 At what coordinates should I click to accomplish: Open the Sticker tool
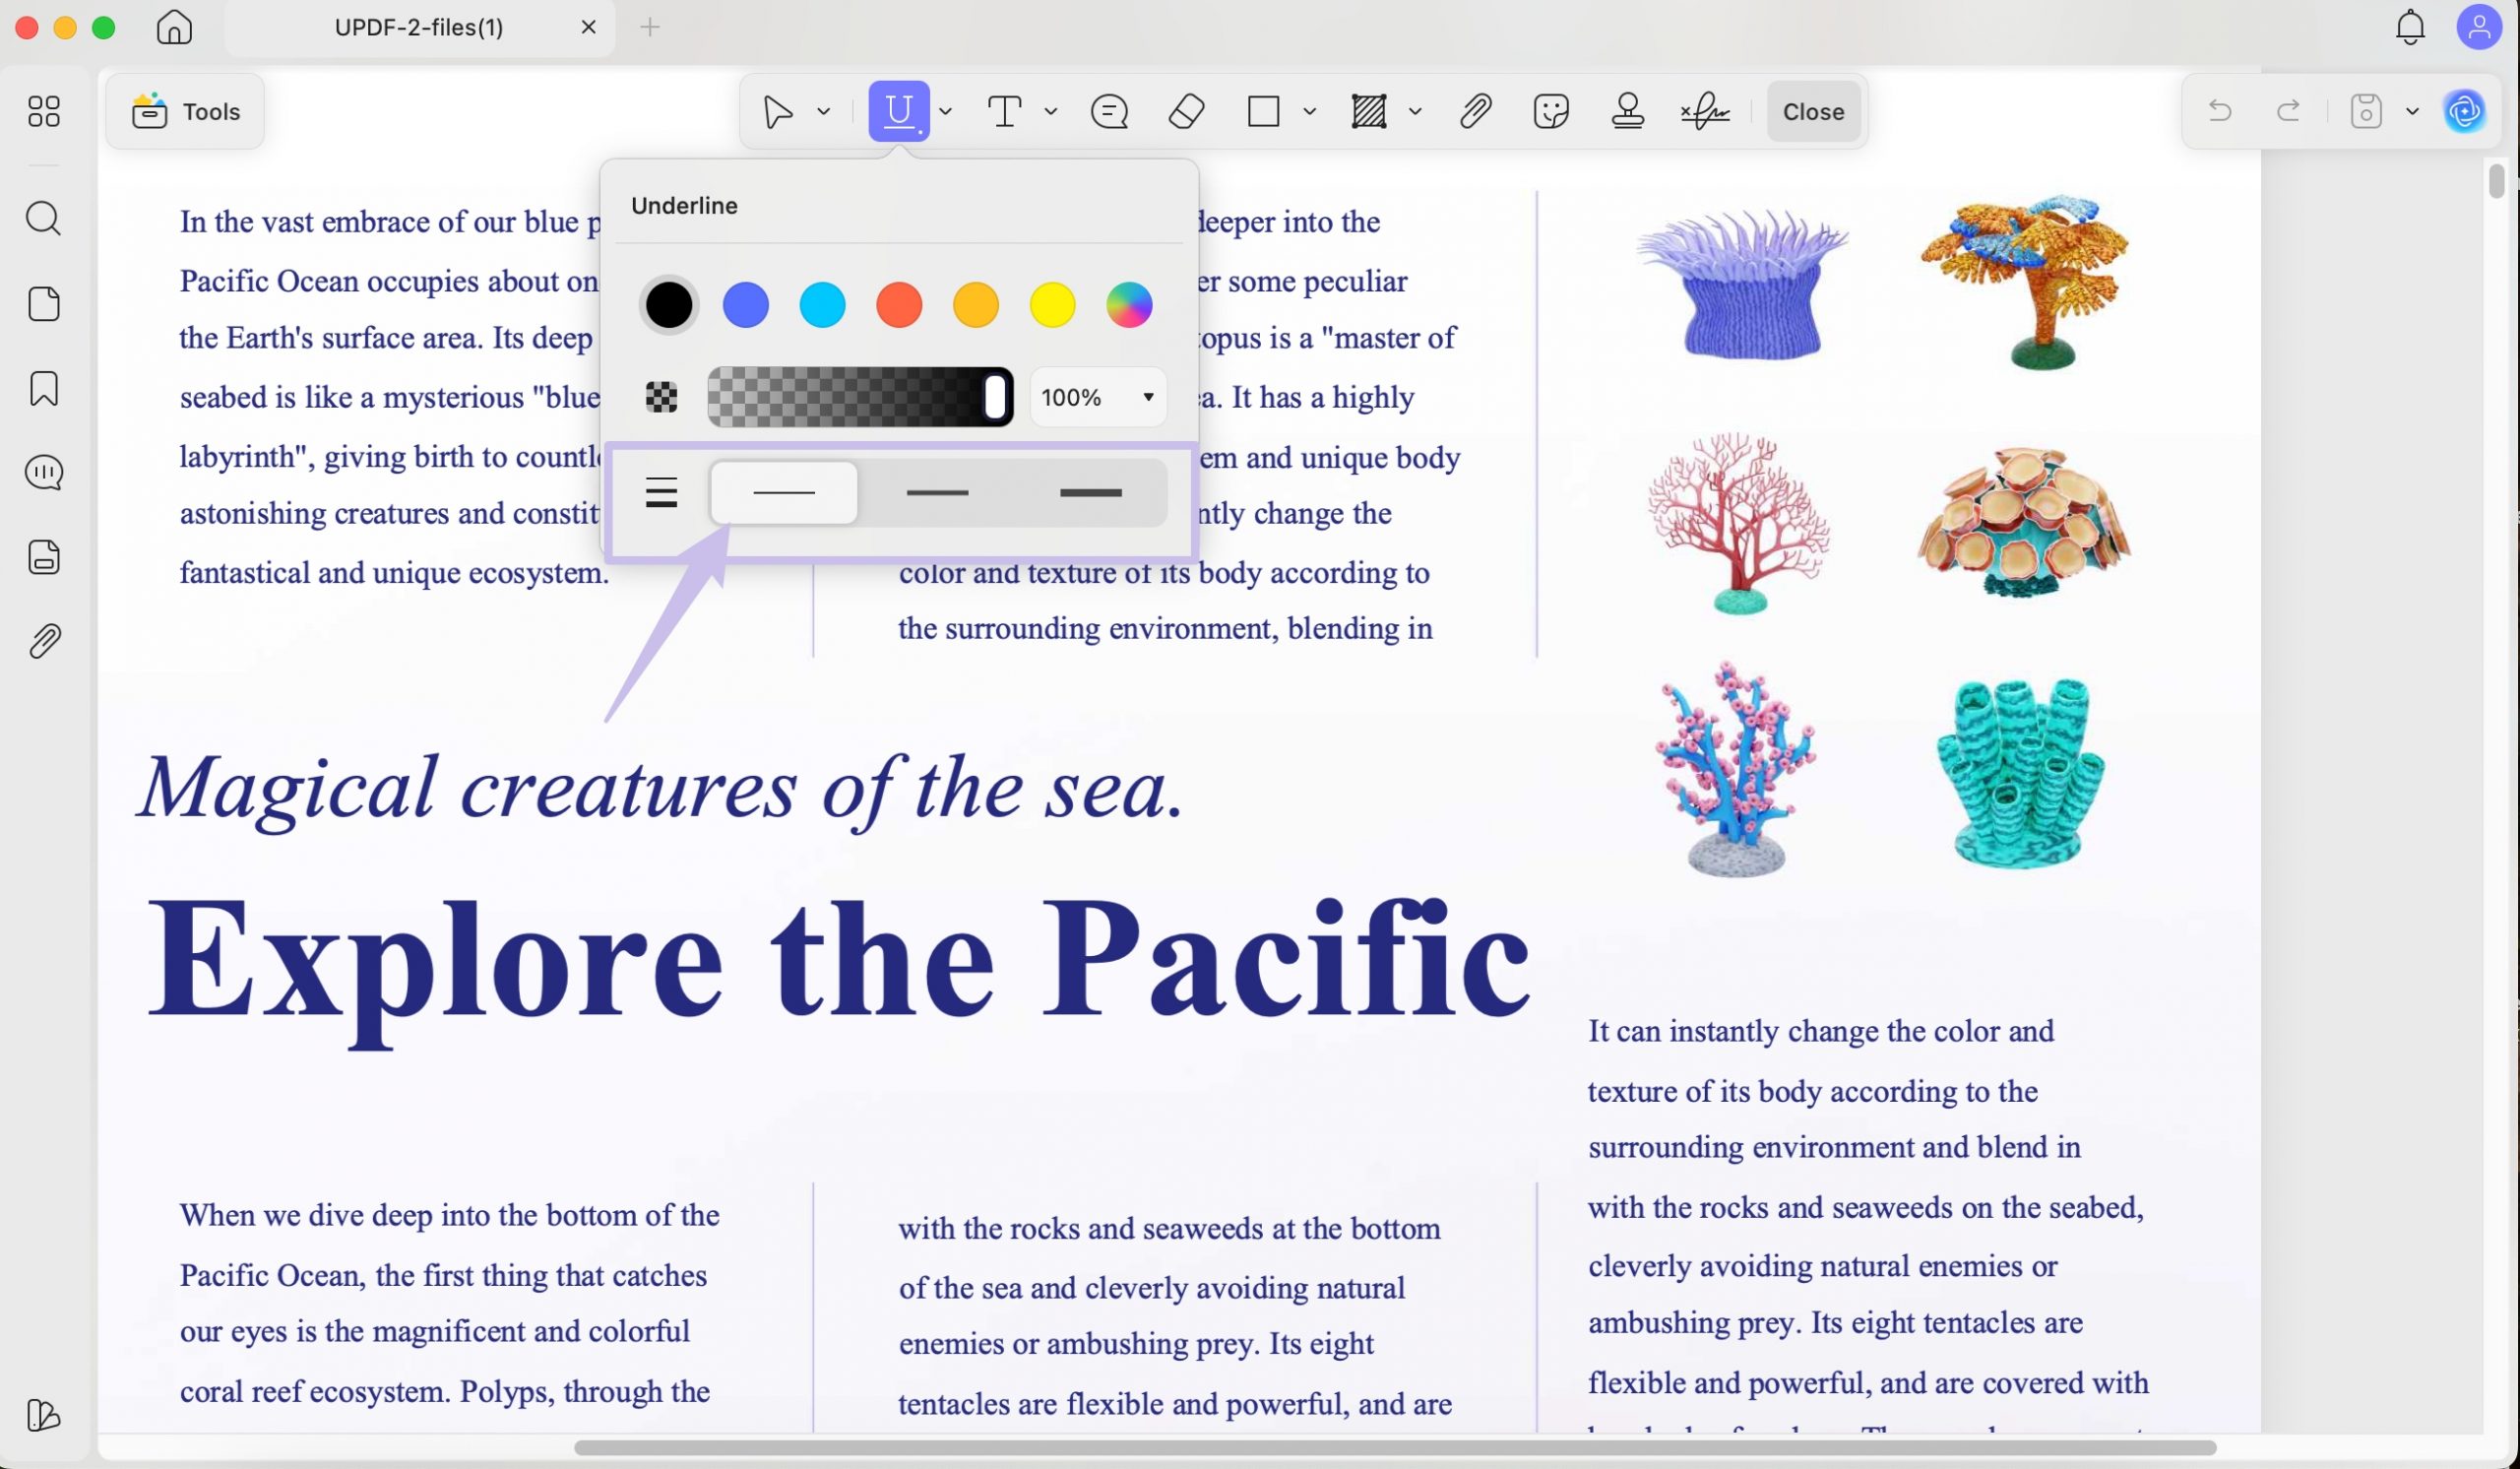tap(1550, 111)
